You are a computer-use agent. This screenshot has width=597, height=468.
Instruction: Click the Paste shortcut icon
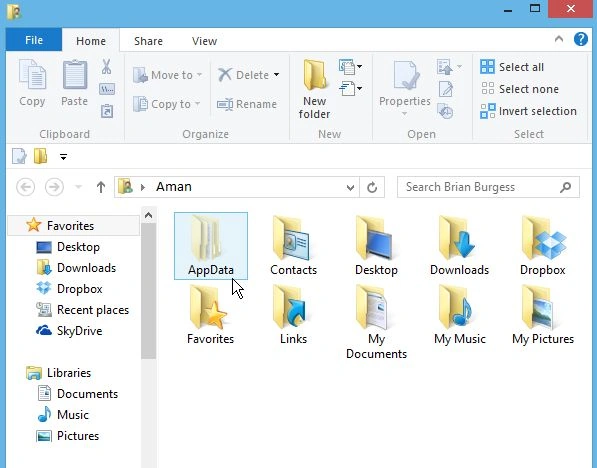coord(107,111)
